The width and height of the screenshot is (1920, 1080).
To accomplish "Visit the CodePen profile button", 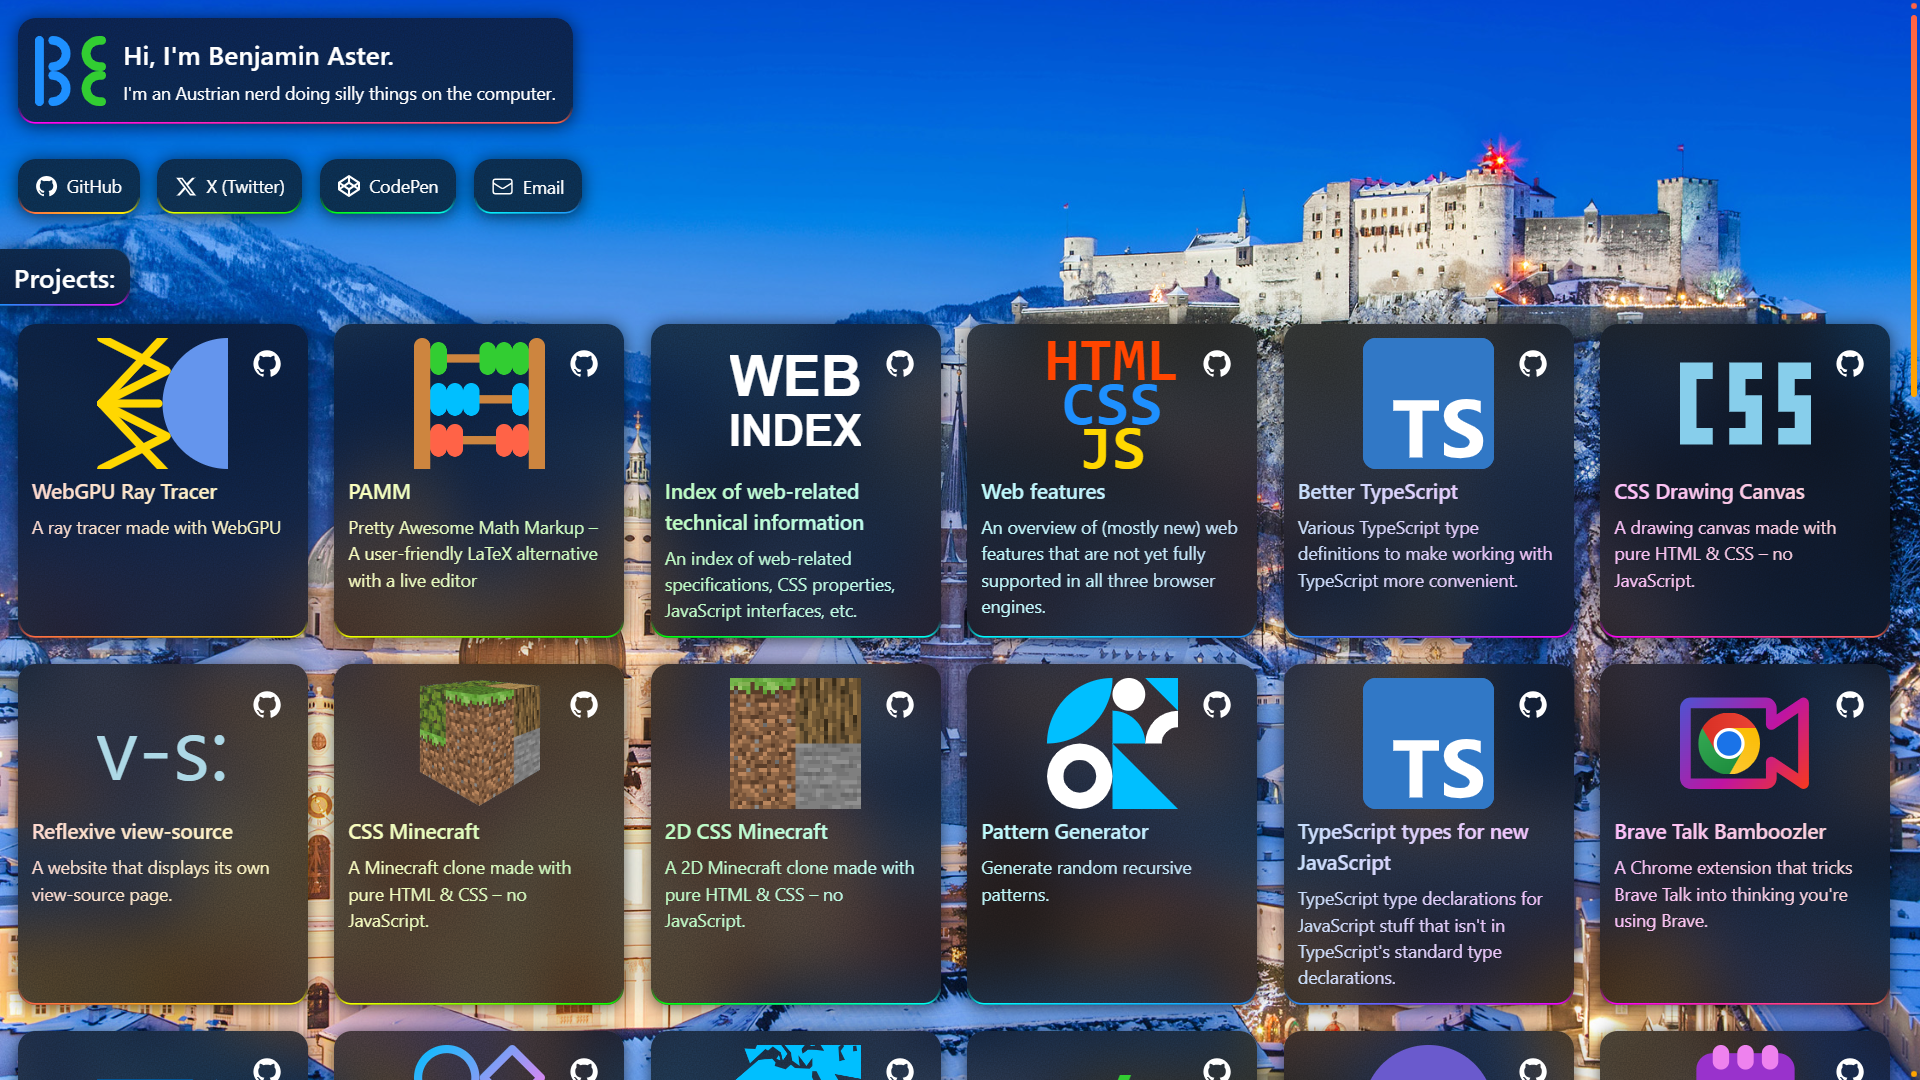I will coord(388,187).
